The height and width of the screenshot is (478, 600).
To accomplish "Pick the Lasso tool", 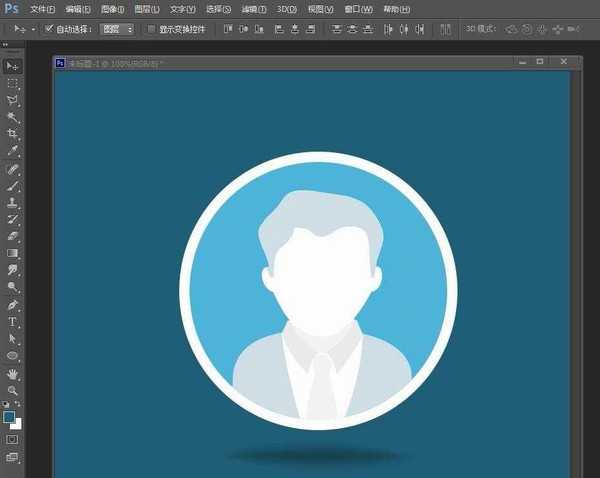I will click(x=12, y=101).
